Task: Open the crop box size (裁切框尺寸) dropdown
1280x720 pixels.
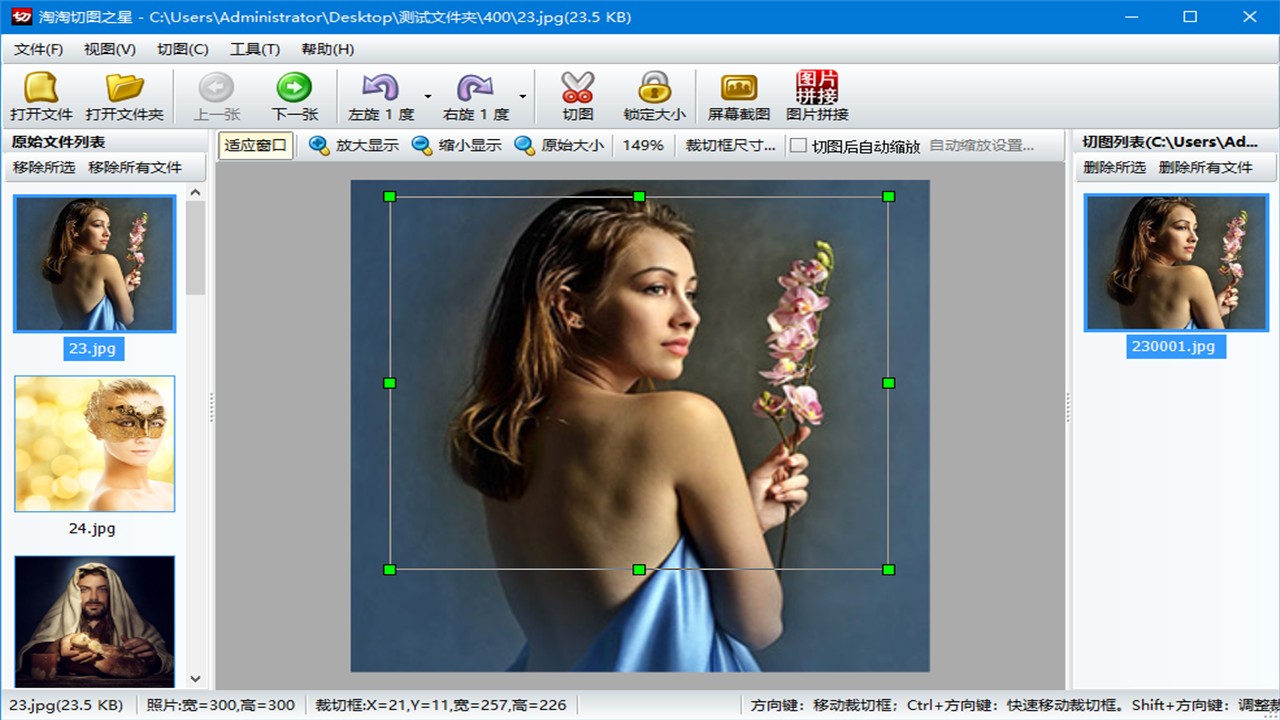Action: [x=730, y=145]
